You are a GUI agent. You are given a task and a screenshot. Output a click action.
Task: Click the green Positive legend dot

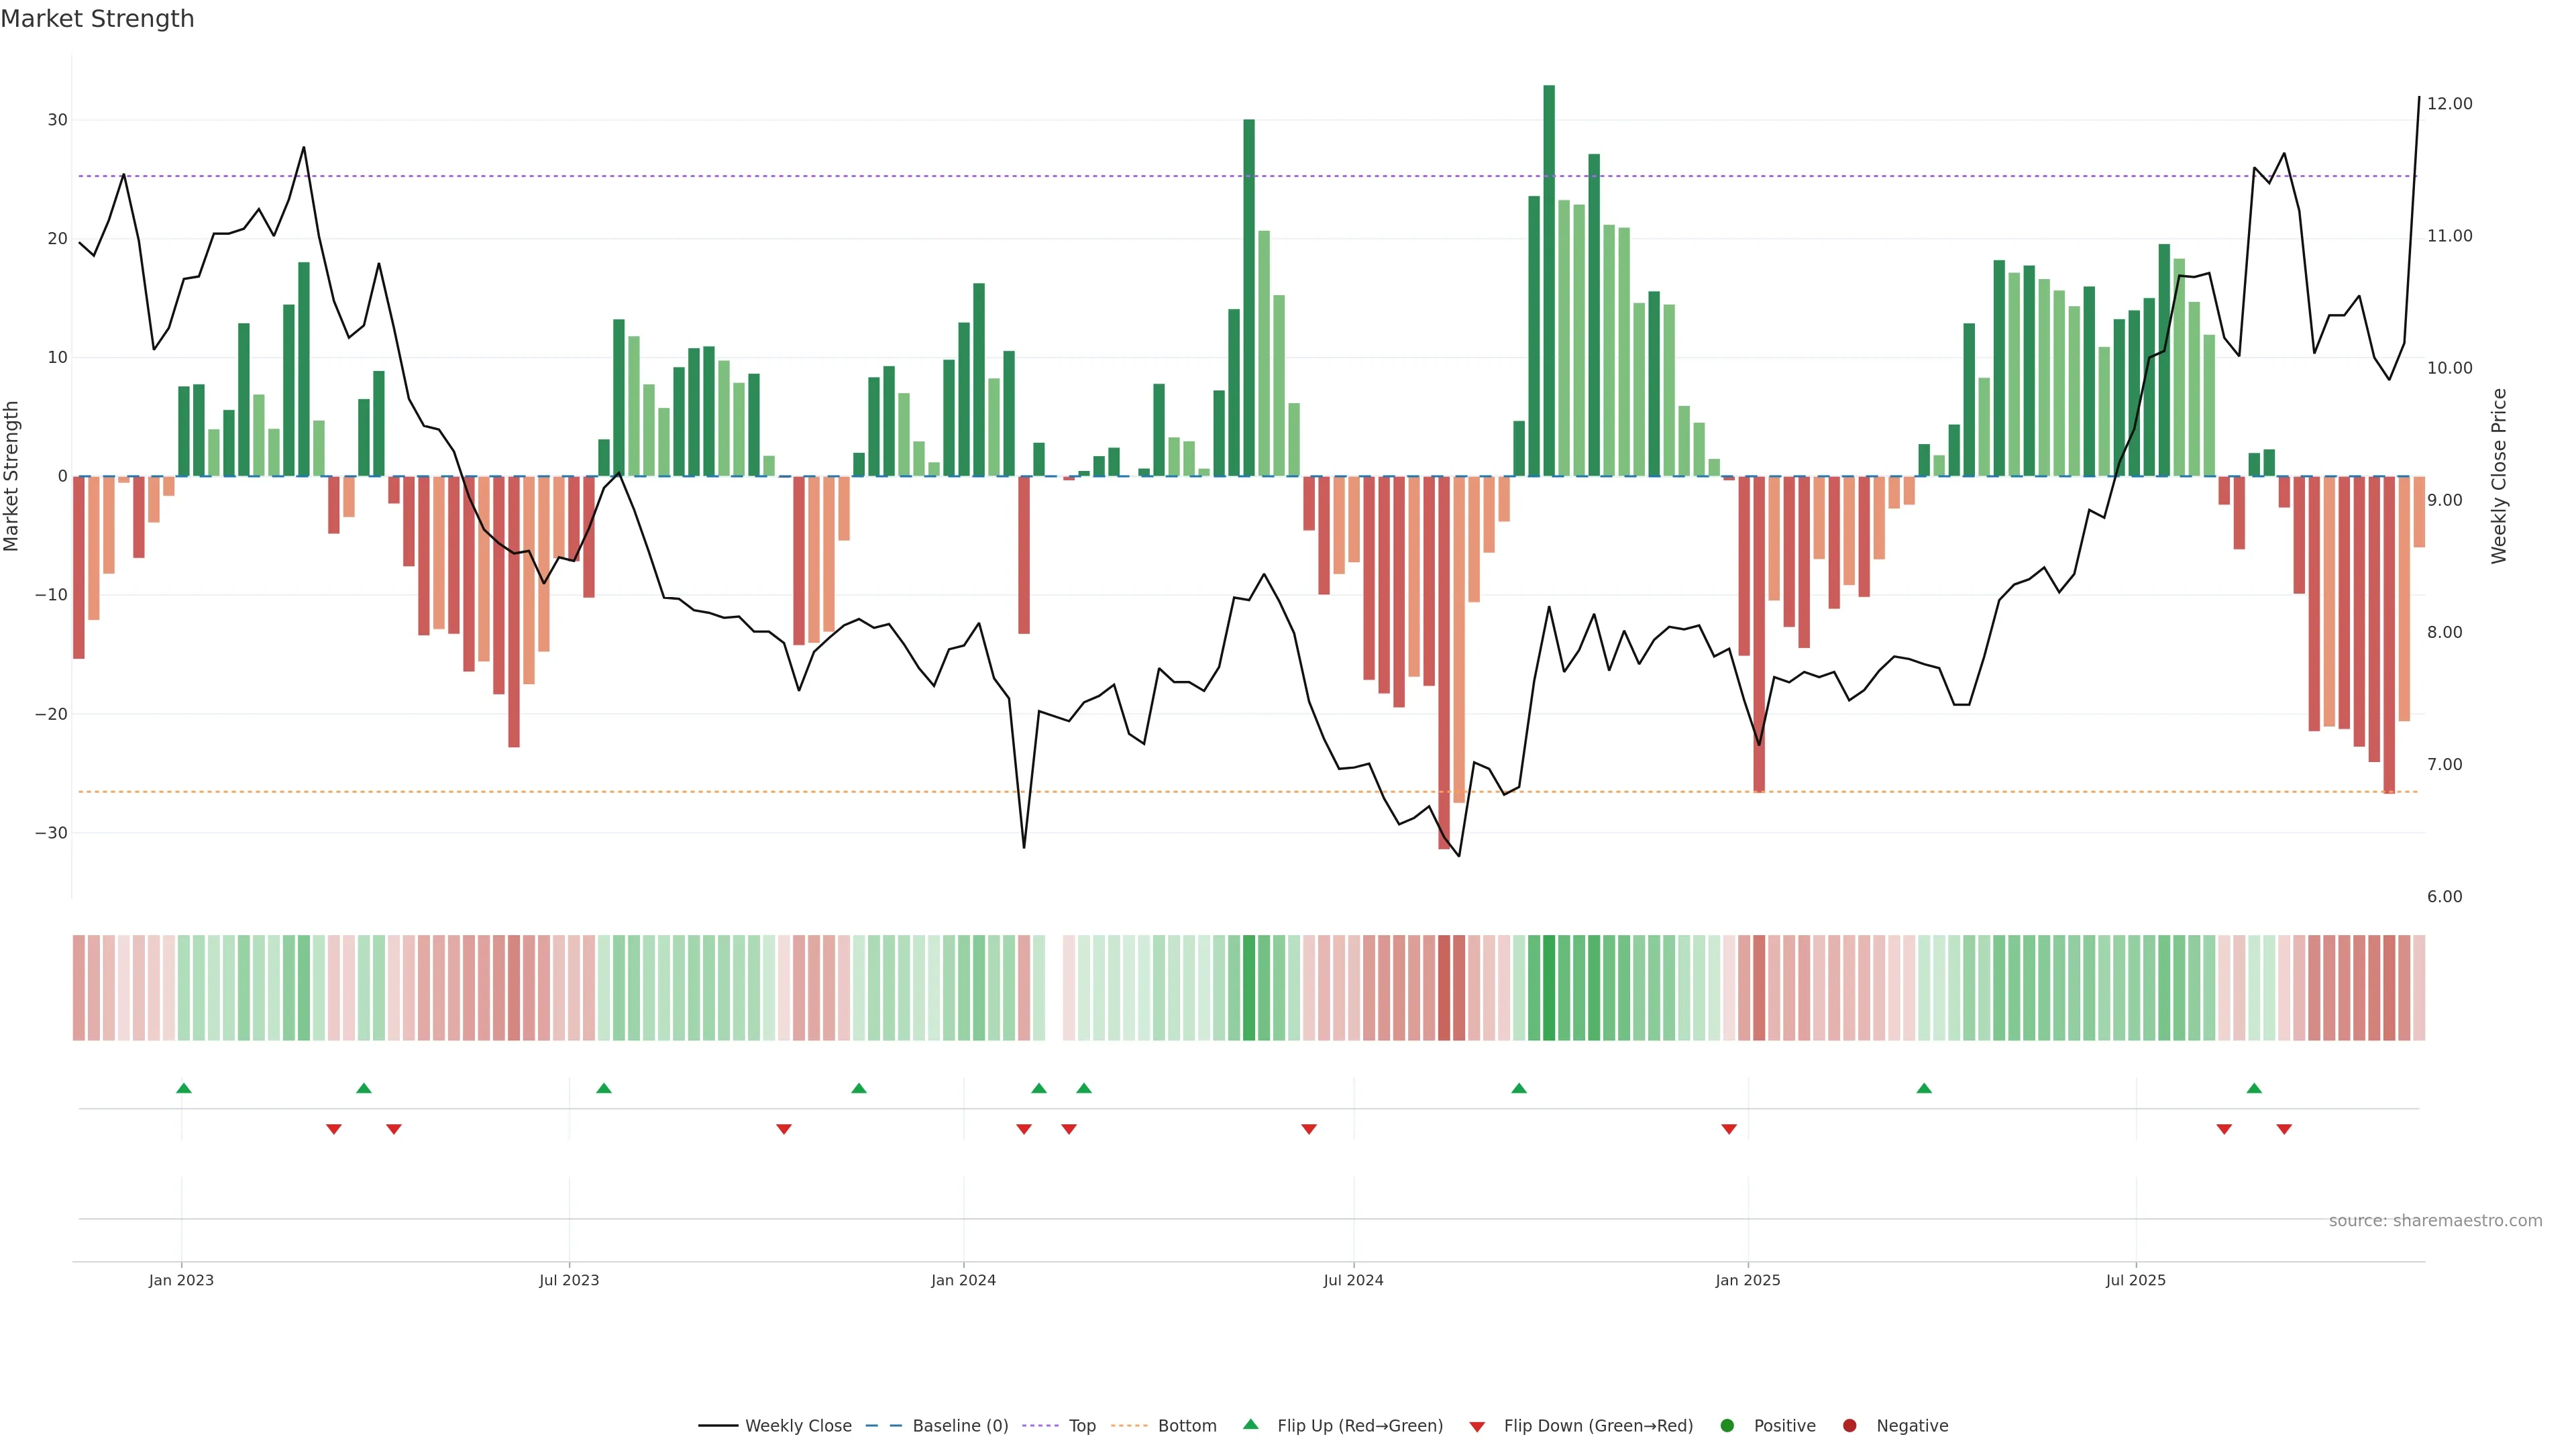coord(1727,1426)
